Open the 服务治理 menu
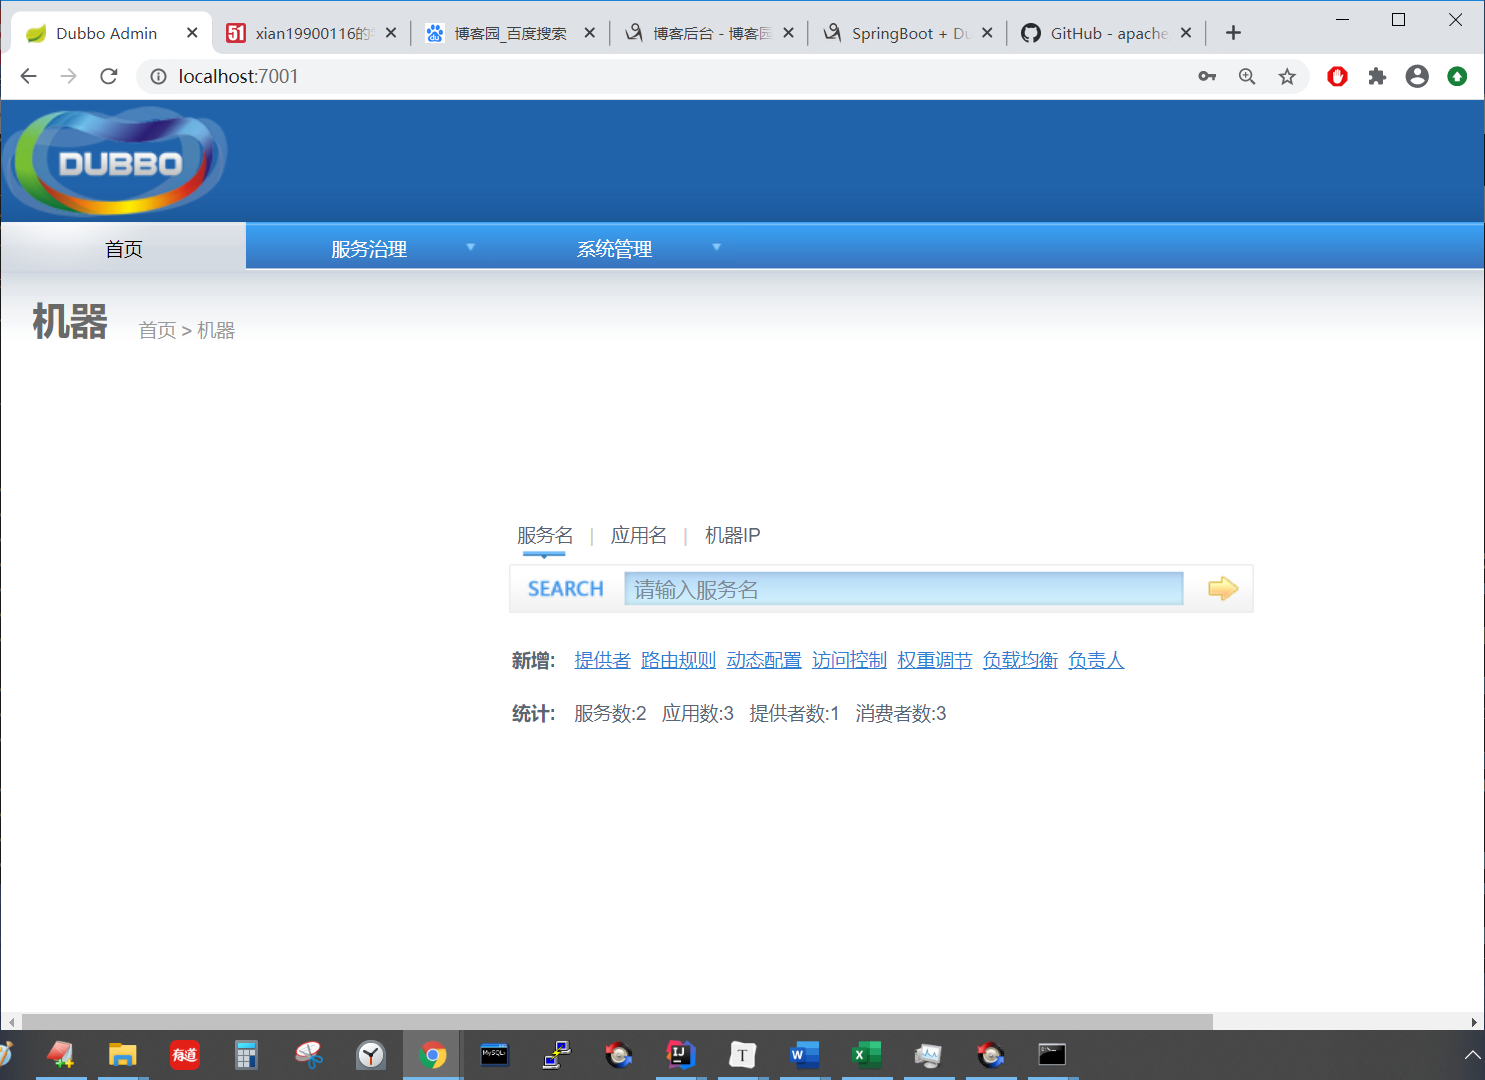This screenshot has height=1080, width=1485. pos(369,249)
